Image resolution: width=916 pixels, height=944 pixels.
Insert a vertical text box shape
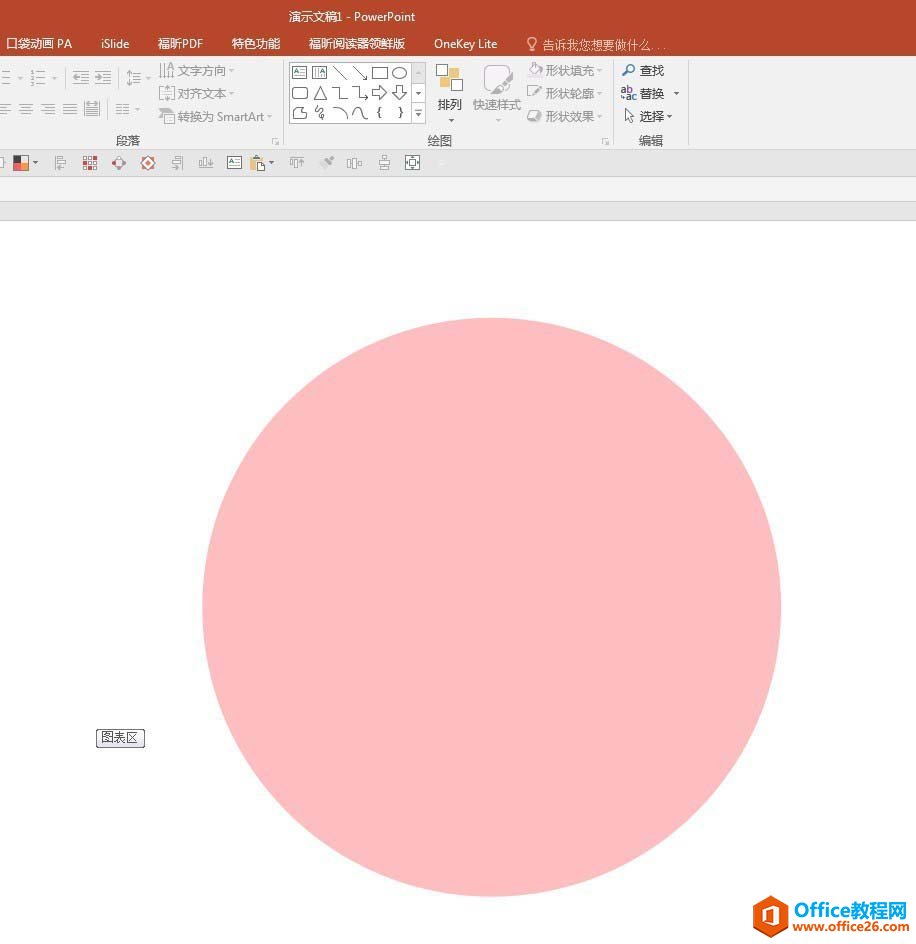click(x=319, y=73)
